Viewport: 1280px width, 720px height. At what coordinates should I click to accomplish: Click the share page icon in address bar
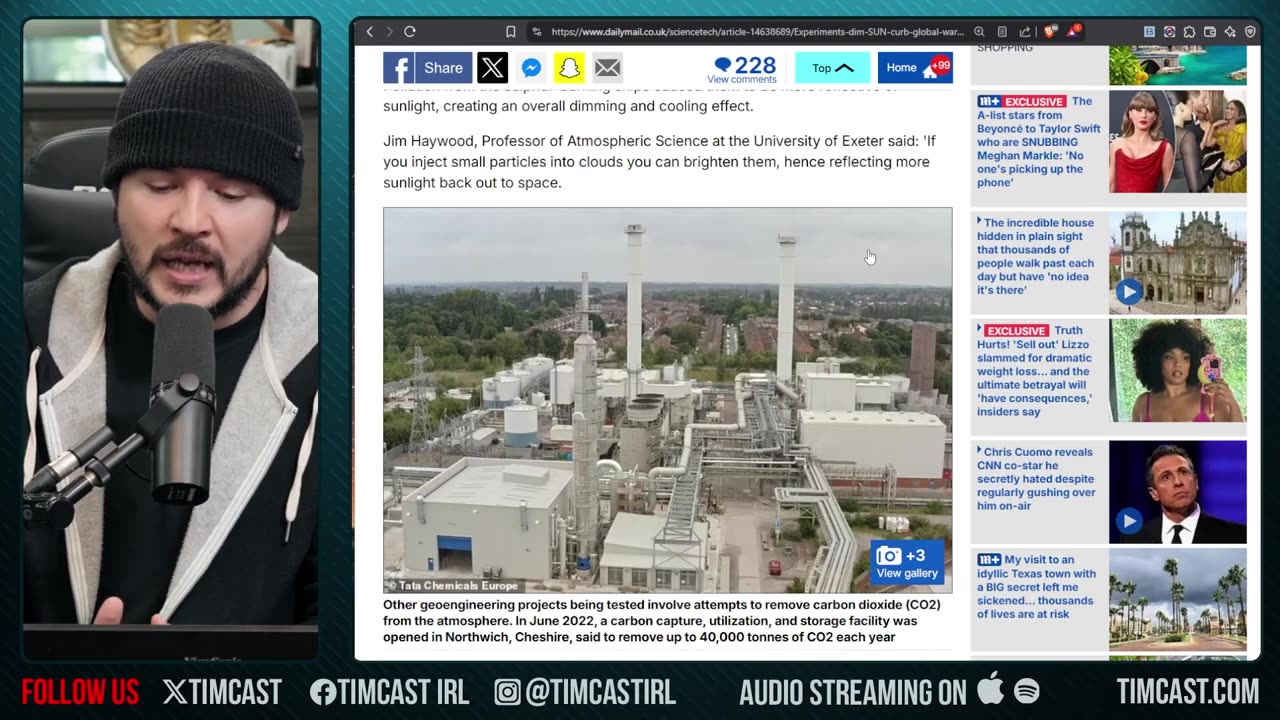[1025, 32]
